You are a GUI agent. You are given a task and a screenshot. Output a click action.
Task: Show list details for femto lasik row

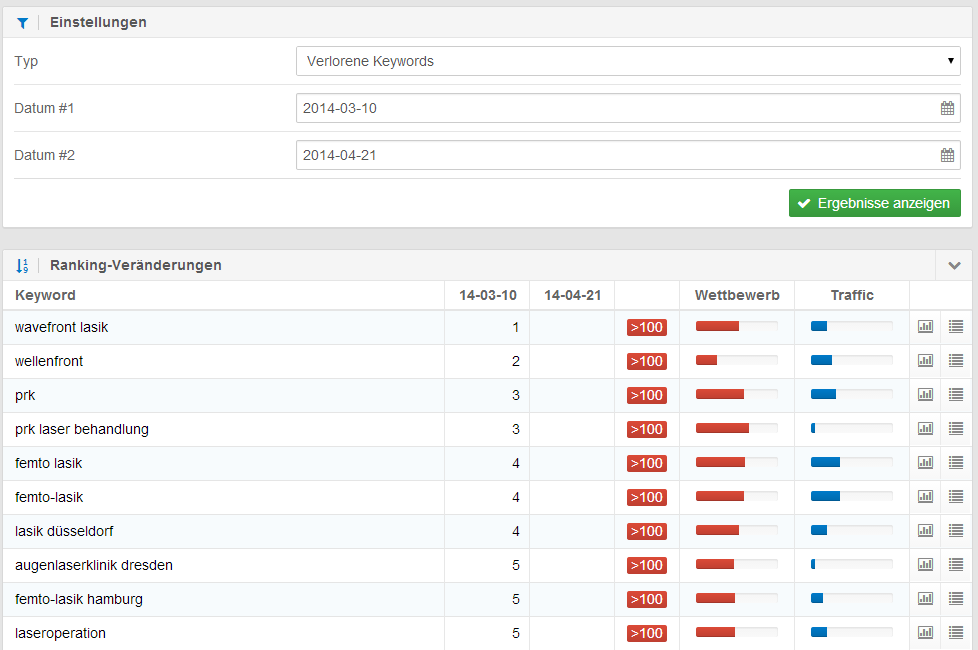pyautogui.click(x=956, y=463)
